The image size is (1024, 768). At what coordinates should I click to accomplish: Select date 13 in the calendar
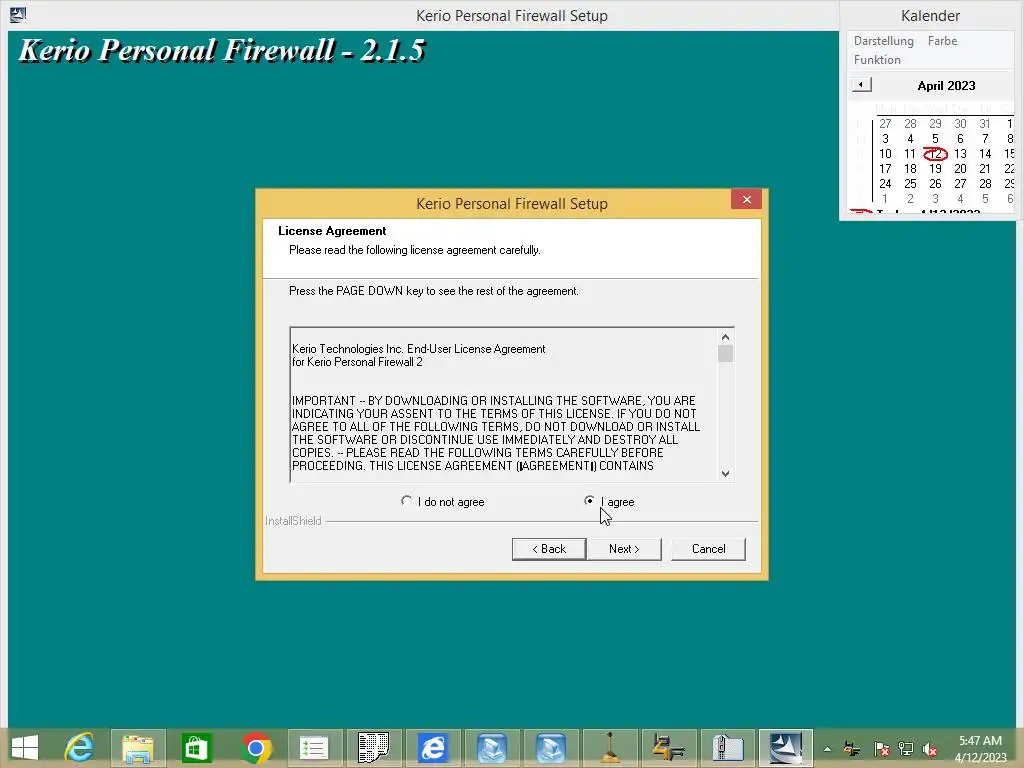(960, 154)
